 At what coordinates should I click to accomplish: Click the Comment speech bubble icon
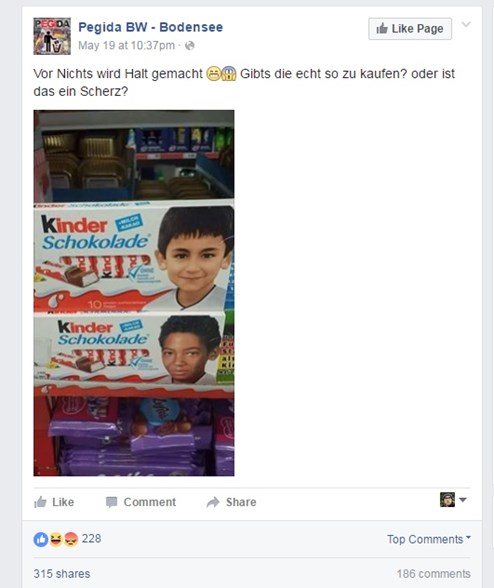coord(111,502)
